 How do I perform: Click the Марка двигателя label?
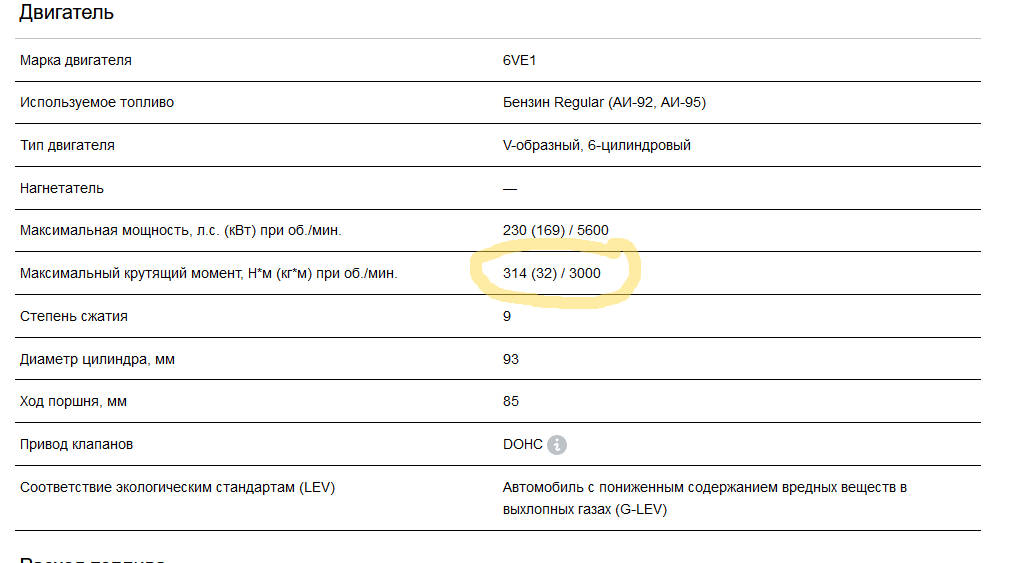click(x=76, y=60)
